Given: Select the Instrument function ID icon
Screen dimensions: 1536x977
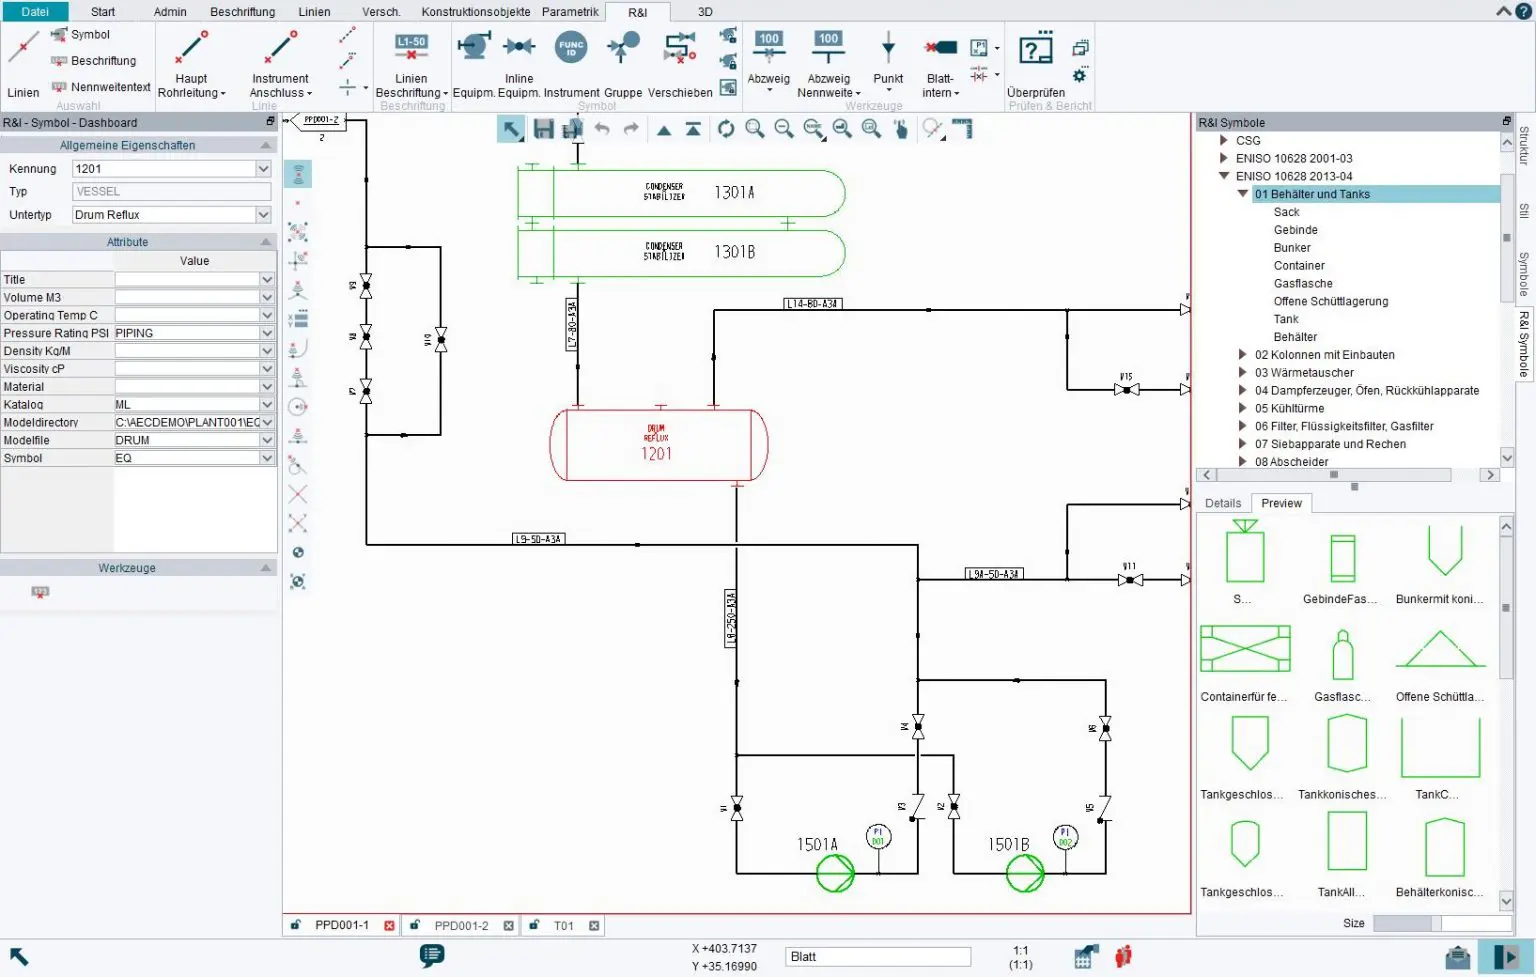Looking at the screenshot, I should point(571,48).
